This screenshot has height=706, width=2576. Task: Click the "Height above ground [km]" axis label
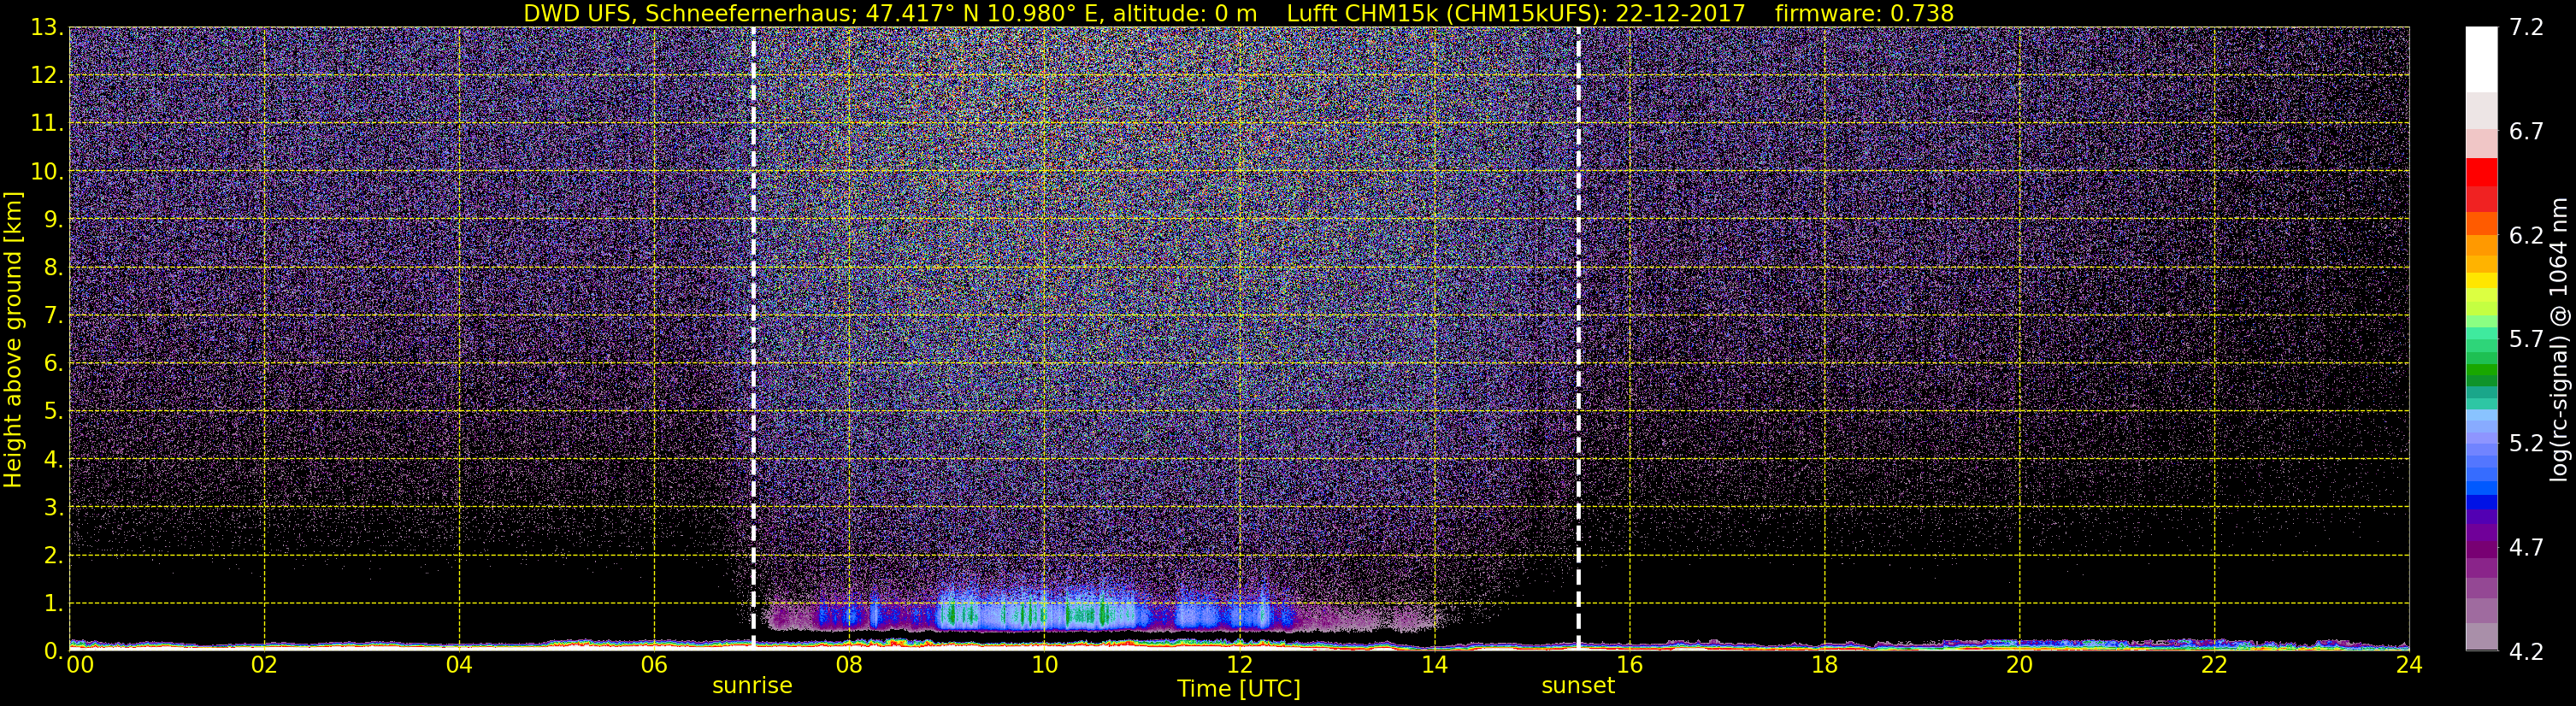pos(13,340)
